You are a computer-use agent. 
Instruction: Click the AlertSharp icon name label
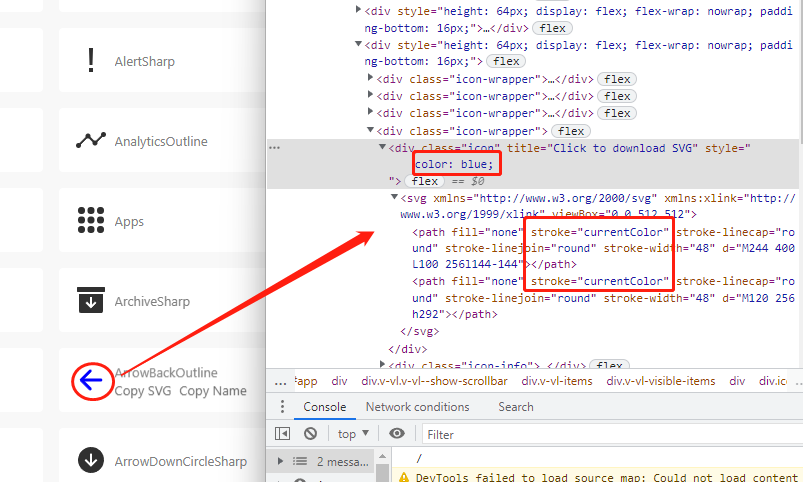point(144,61)
